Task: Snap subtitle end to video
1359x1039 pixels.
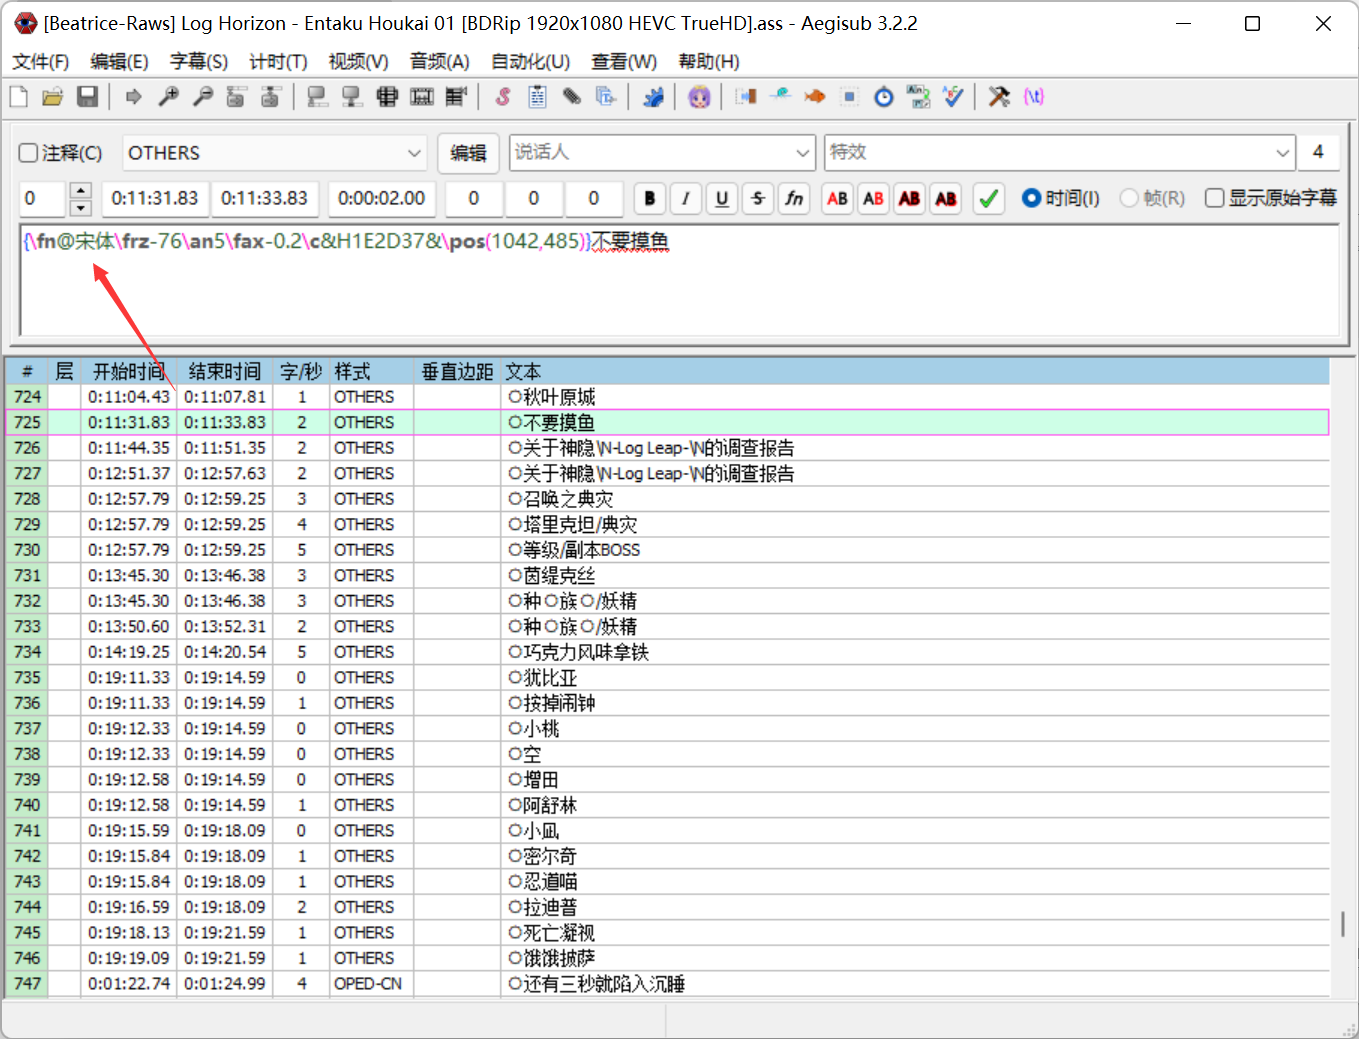Action: coord(352,97)
